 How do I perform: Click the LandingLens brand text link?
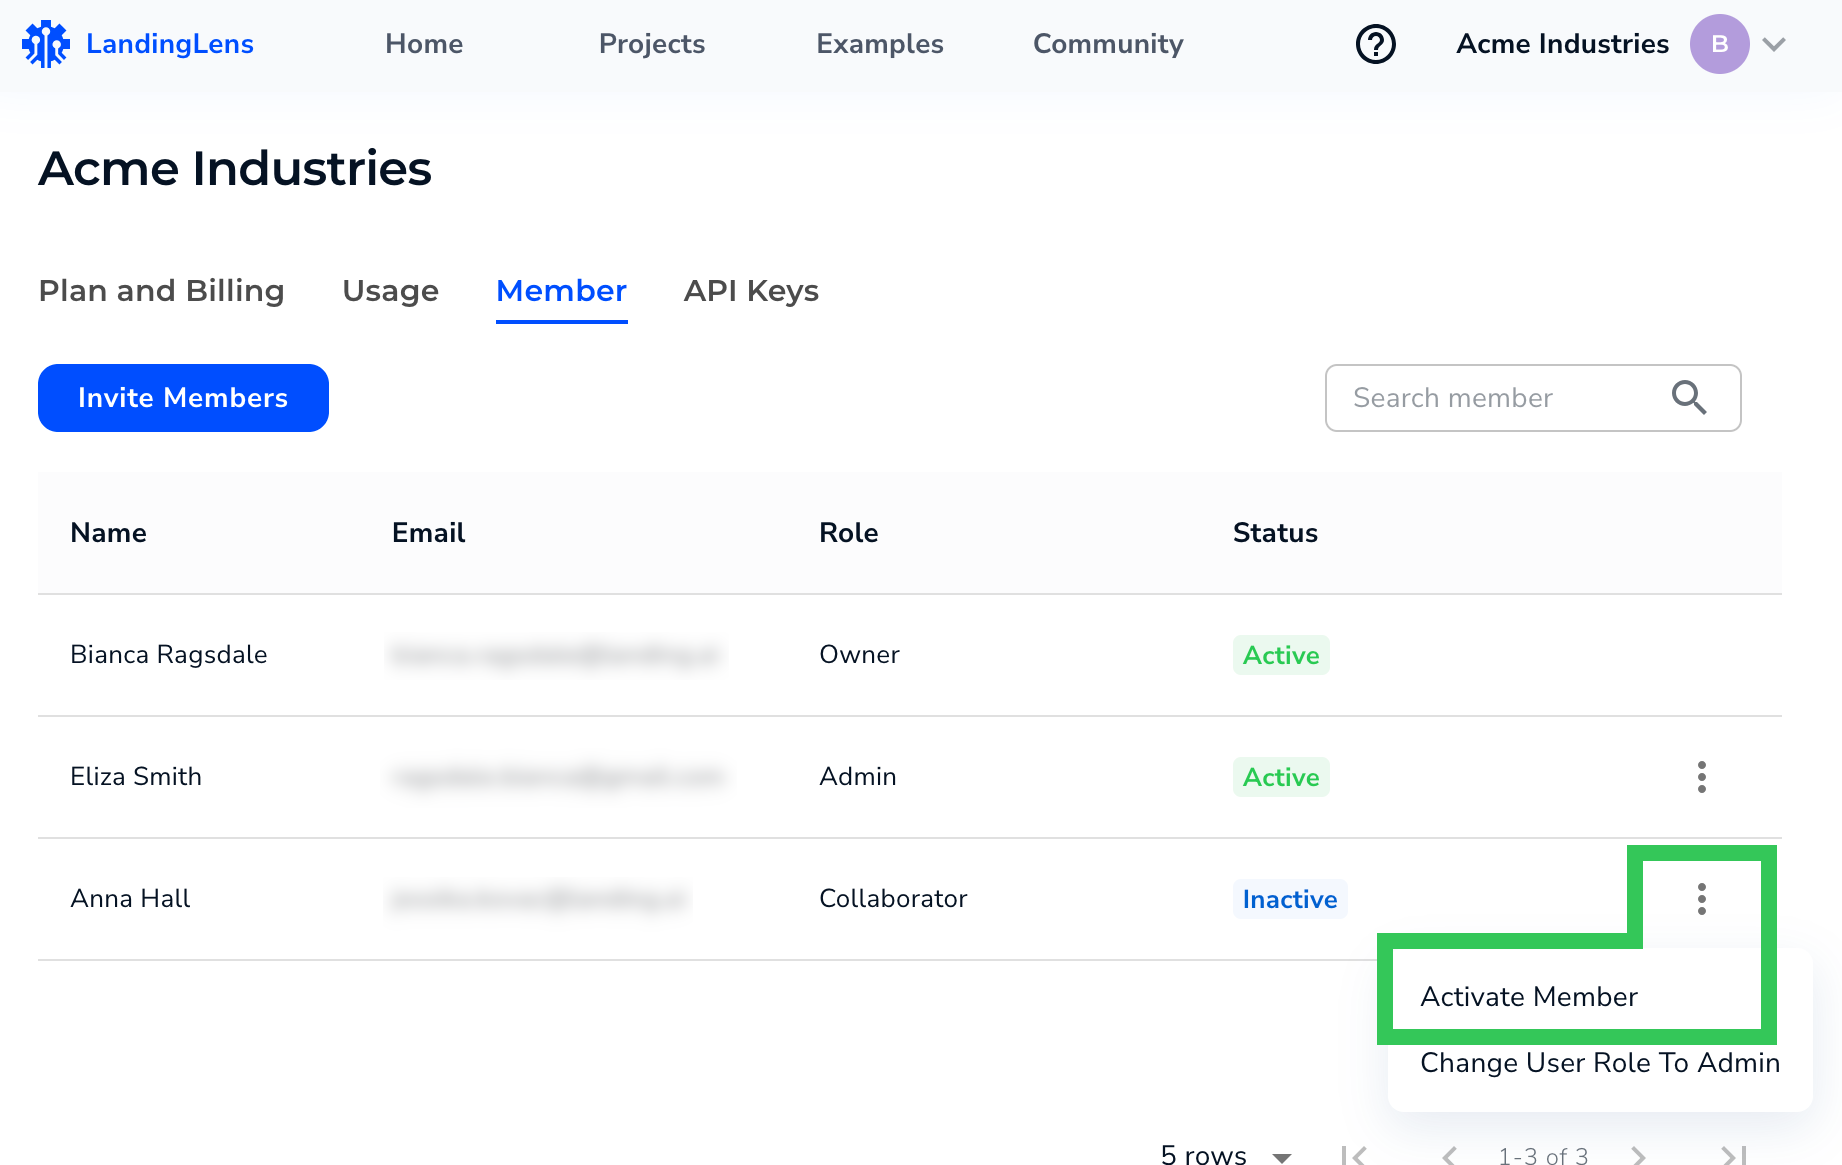pos(170,44)
